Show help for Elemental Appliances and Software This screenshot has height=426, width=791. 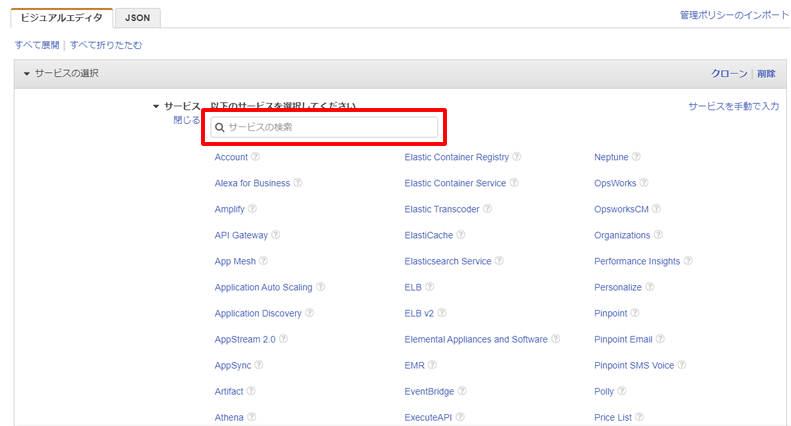click(x=555, y=339)
